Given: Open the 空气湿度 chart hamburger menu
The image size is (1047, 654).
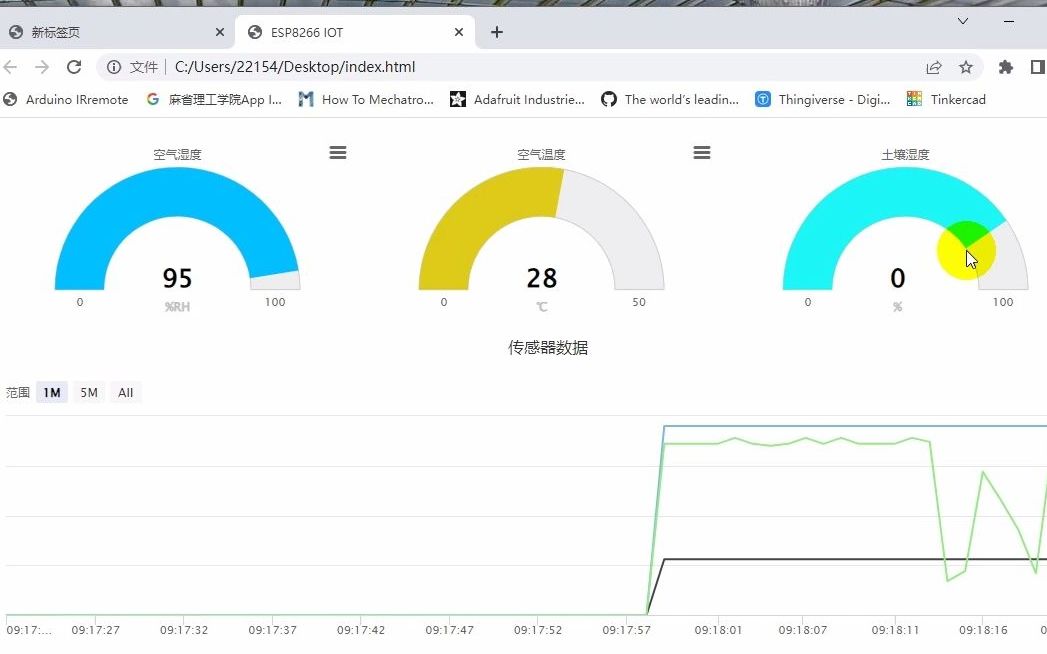Looking at the screenshot, I should pyautogui.click(x=338, y=152).
